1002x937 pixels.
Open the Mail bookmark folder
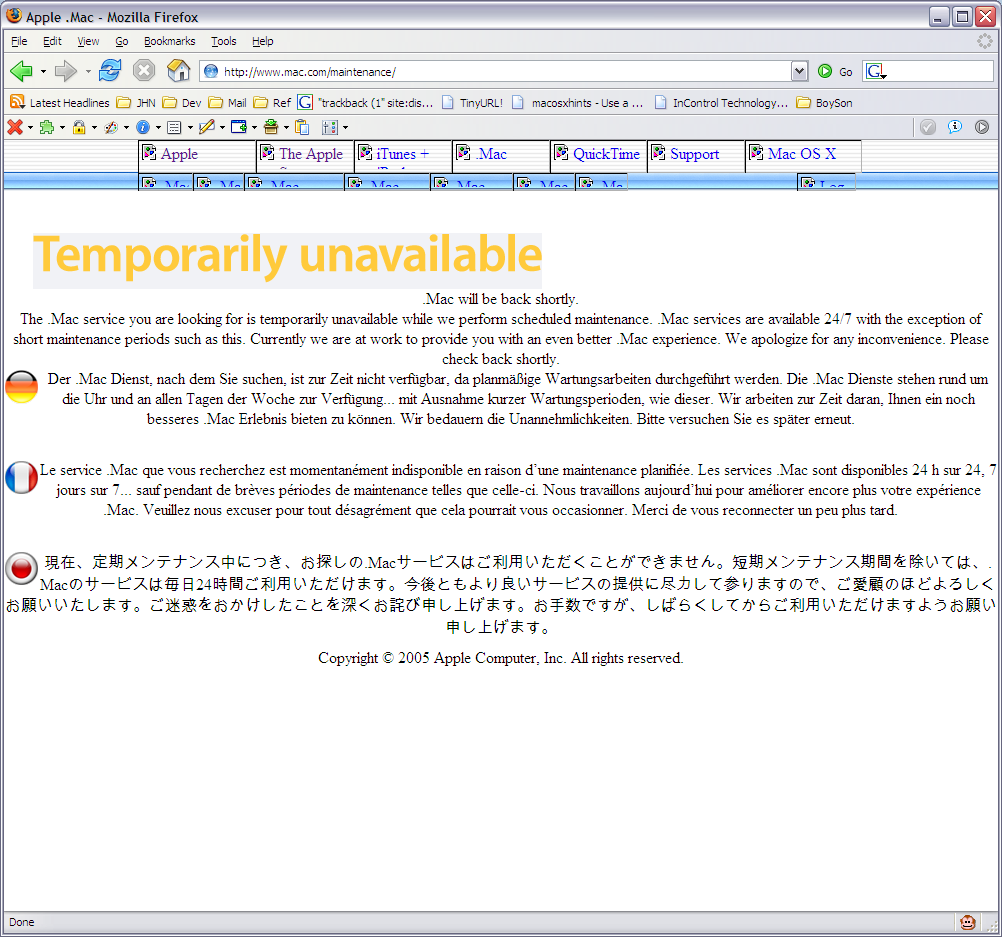click(227, 103)
